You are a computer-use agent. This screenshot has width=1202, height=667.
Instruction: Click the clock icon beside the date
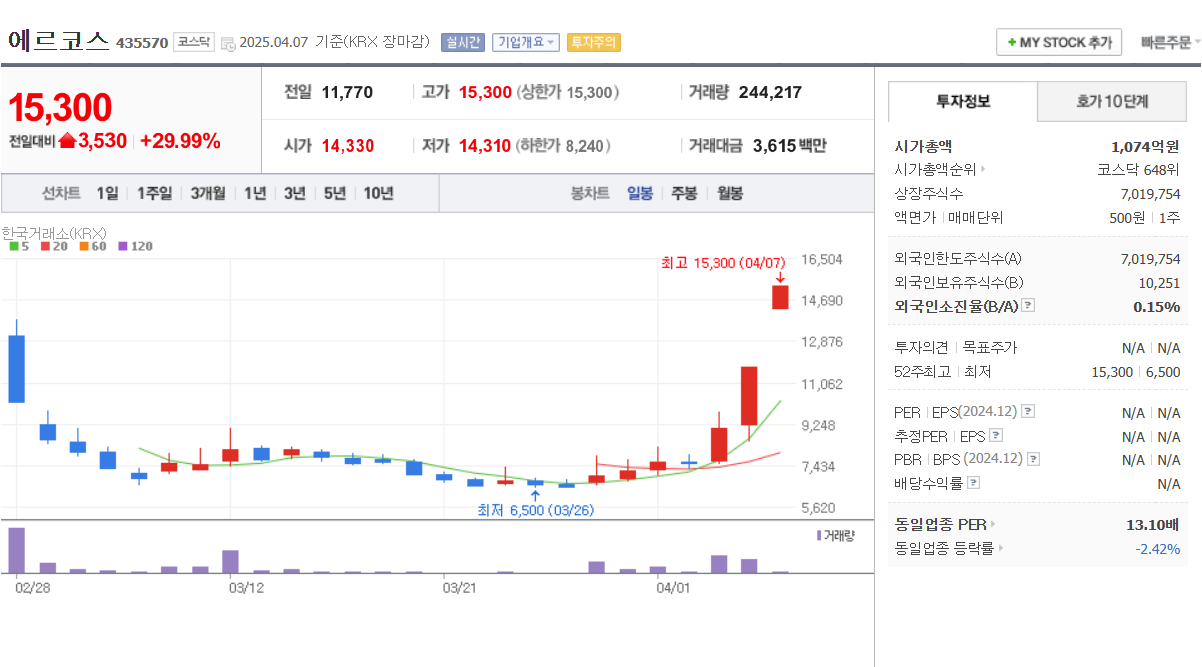tap(228, 43)
